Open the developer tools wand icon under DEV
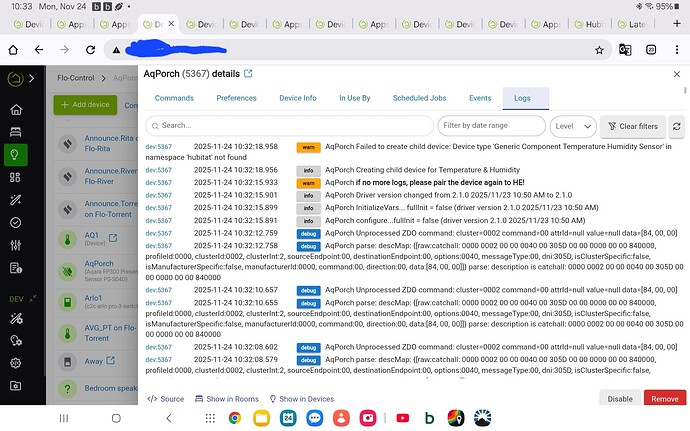690x431 pixels. coord(16,318)
